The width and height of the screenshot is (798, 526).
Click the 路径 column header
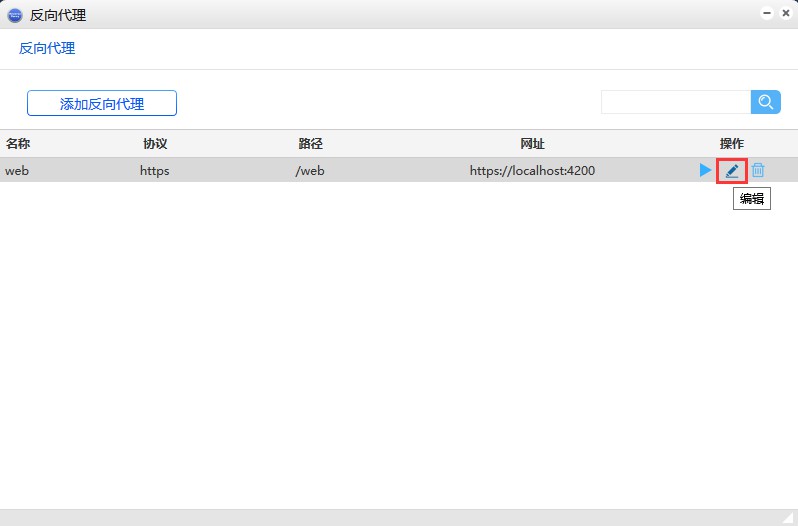click(x=310, y=144)
